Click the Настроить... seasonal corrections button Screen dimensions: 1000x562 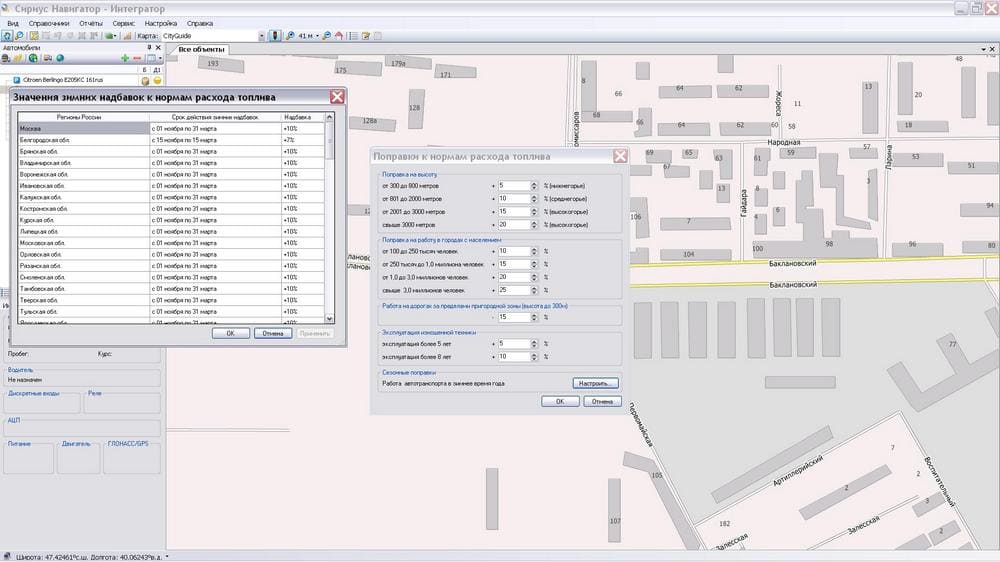596,383
